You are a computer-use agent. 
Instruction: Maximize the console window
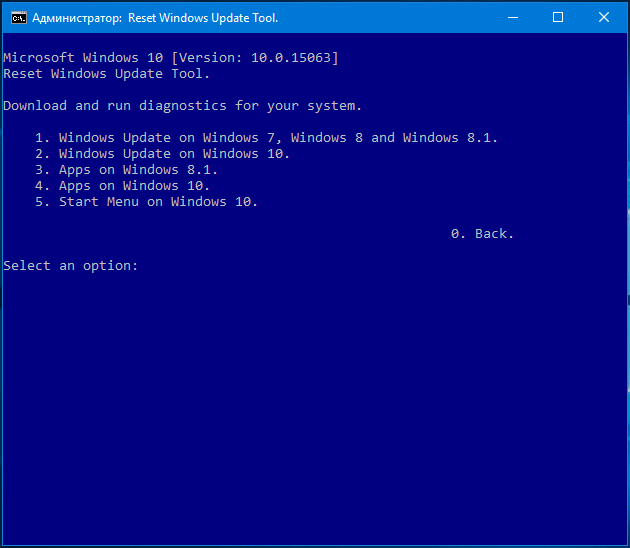click(x=558, y=17)
